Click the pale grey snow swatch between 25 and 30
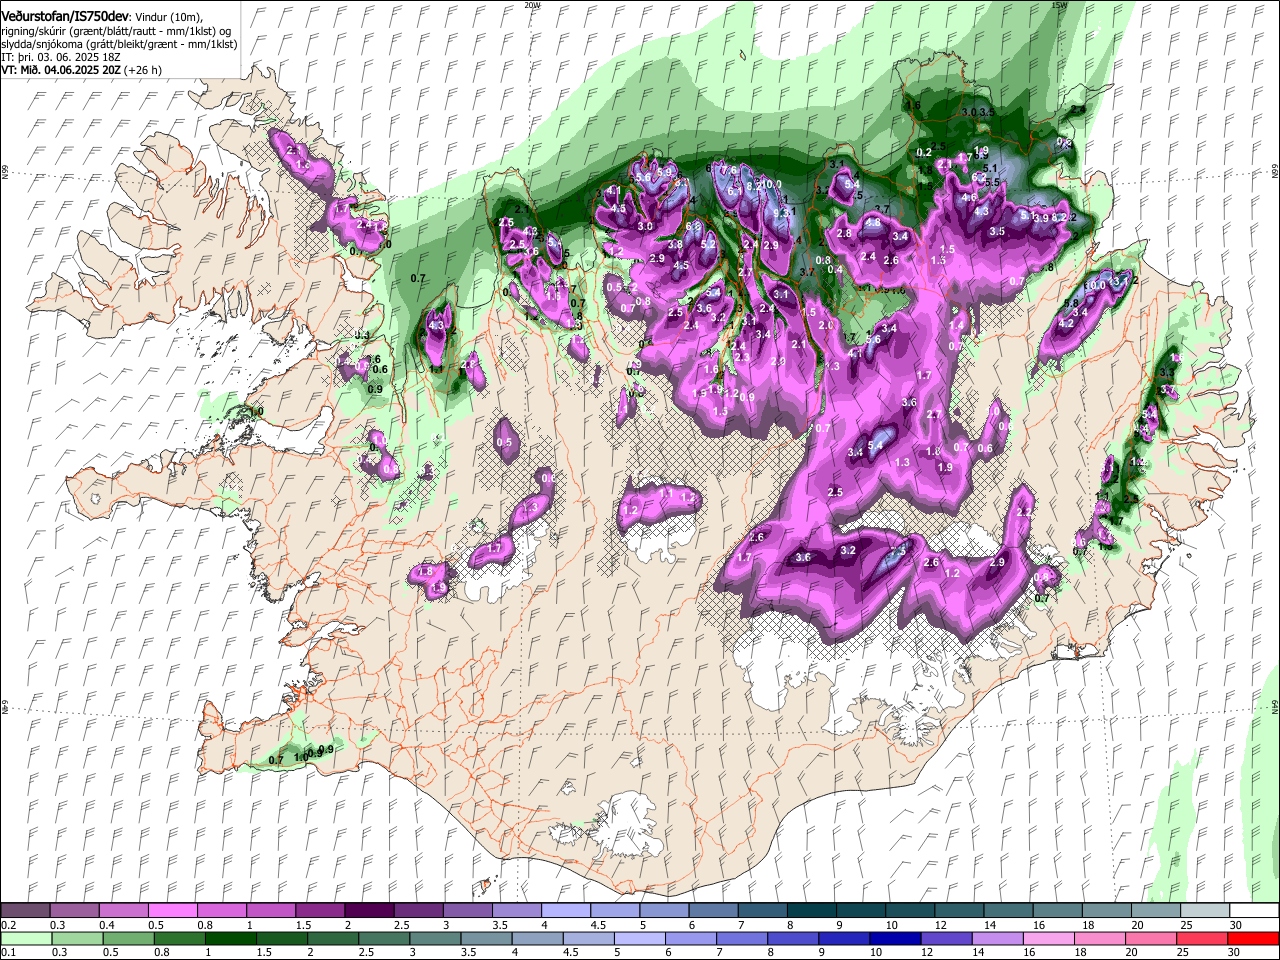 click(1205, 911)
